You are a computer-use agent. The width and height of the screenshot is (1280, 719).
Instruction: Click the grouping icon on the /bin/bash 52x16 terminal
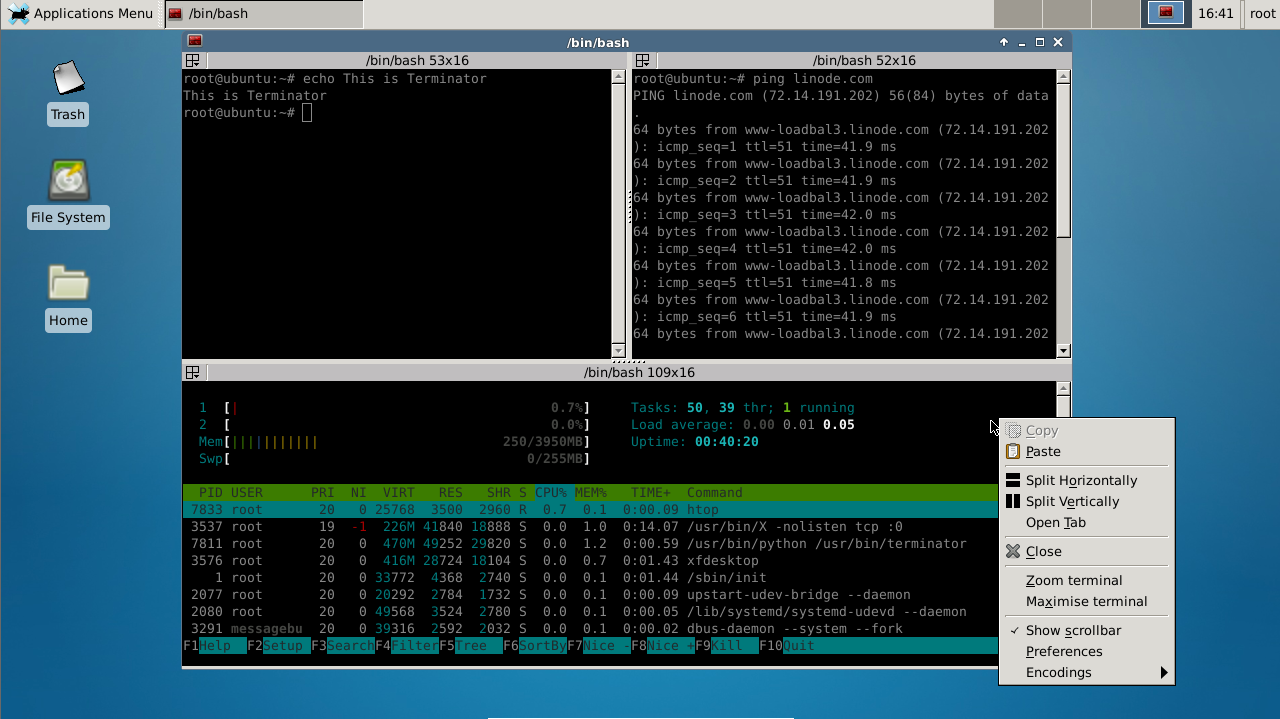click(x=640, y=60)
